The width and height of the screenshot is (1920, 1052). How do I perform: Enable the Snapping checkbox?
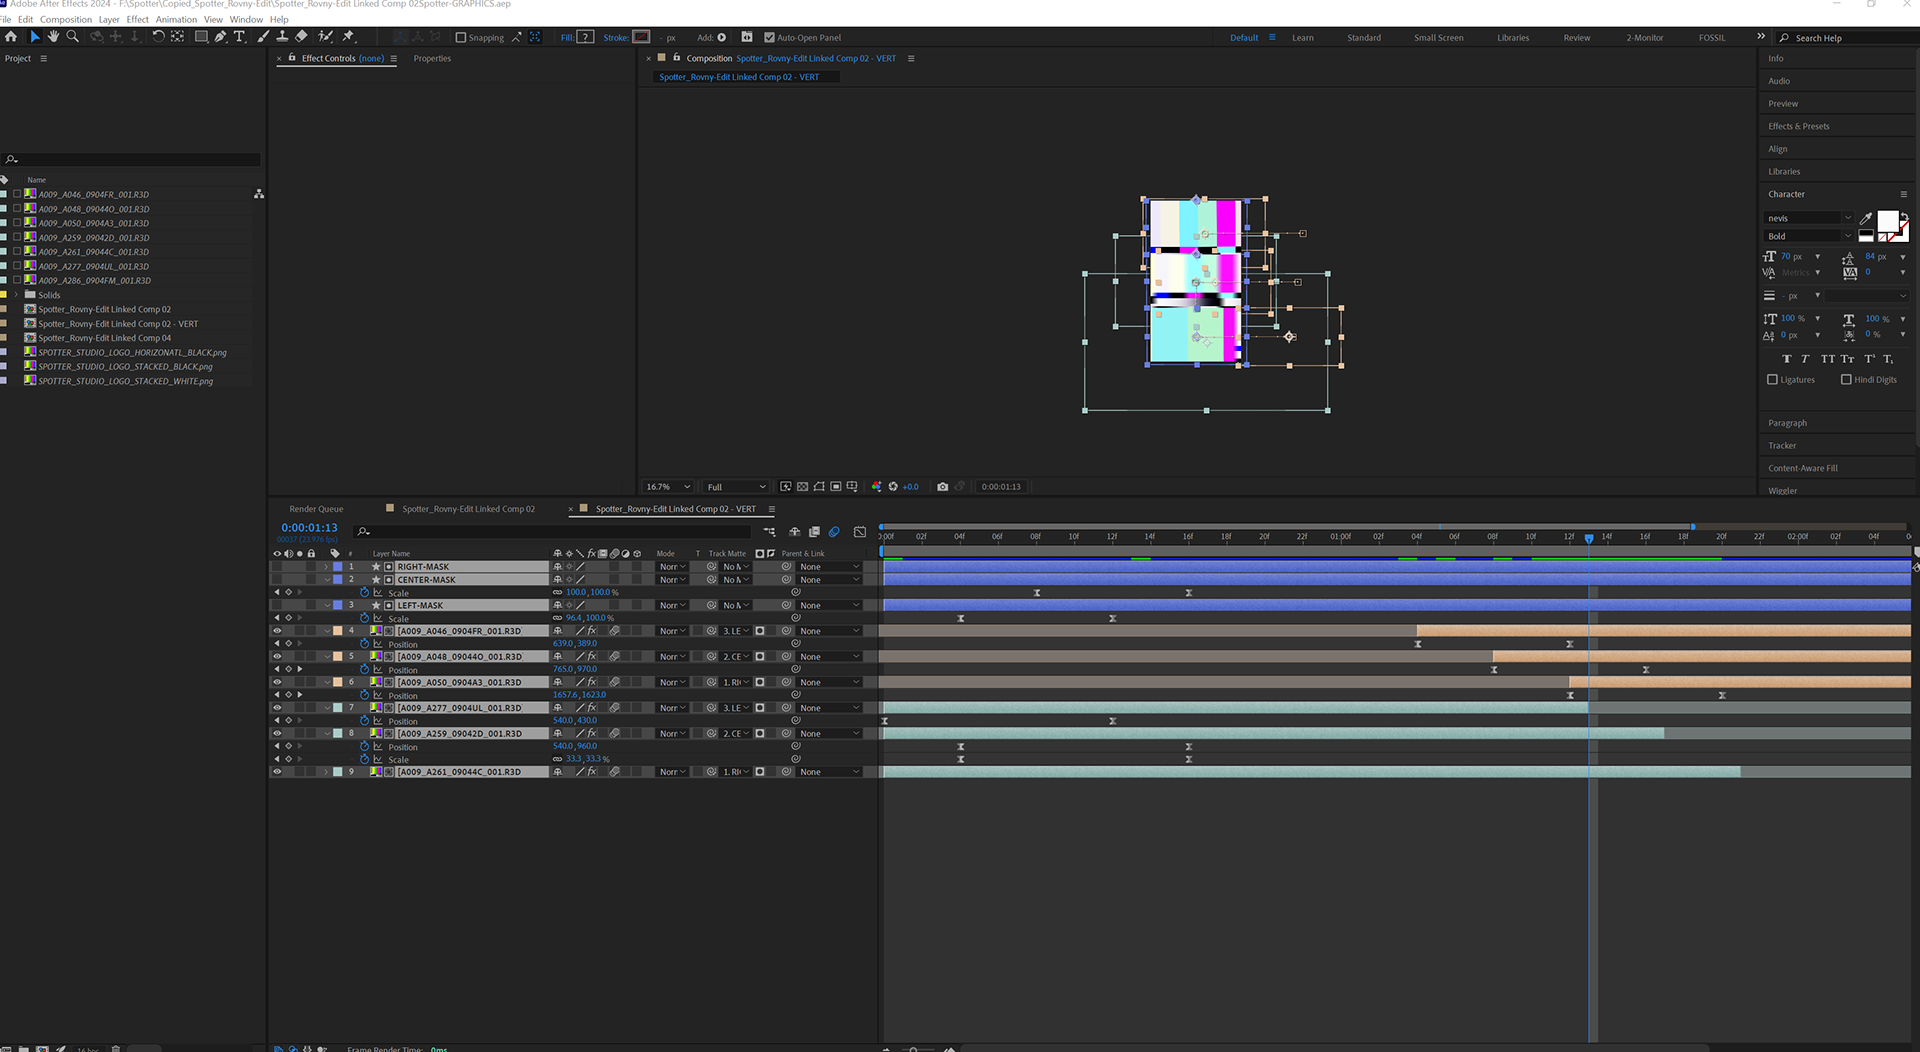(461, 38)
